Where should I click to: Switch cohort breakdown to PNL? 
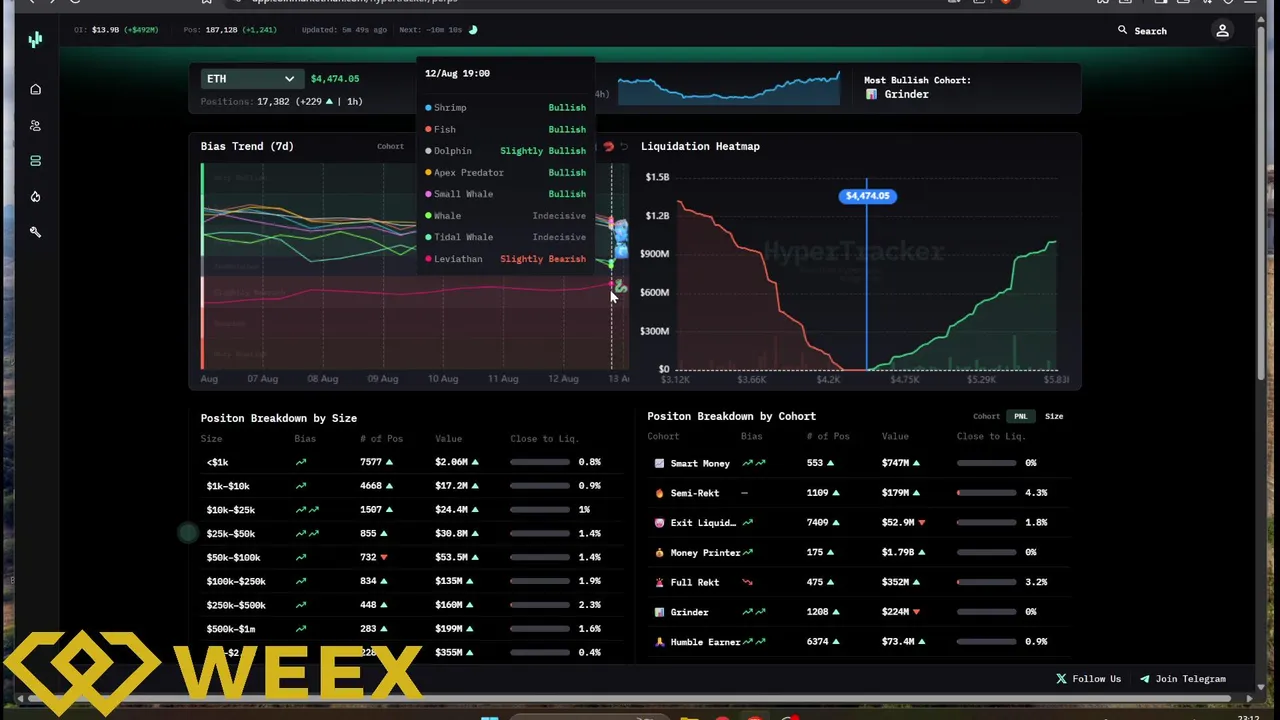click(1021, 416)
